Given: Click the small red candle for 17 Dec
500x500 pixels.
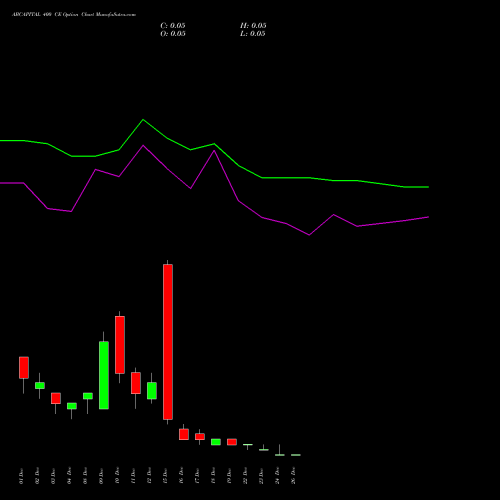Looking at the screenshot, I should (200, 437).
